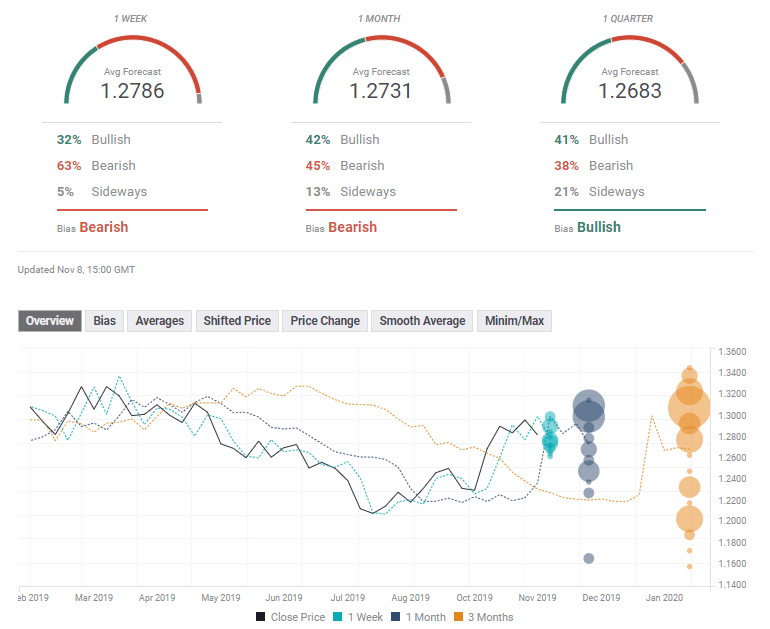Toggle the 1 Week legend series

pos(360,617)
